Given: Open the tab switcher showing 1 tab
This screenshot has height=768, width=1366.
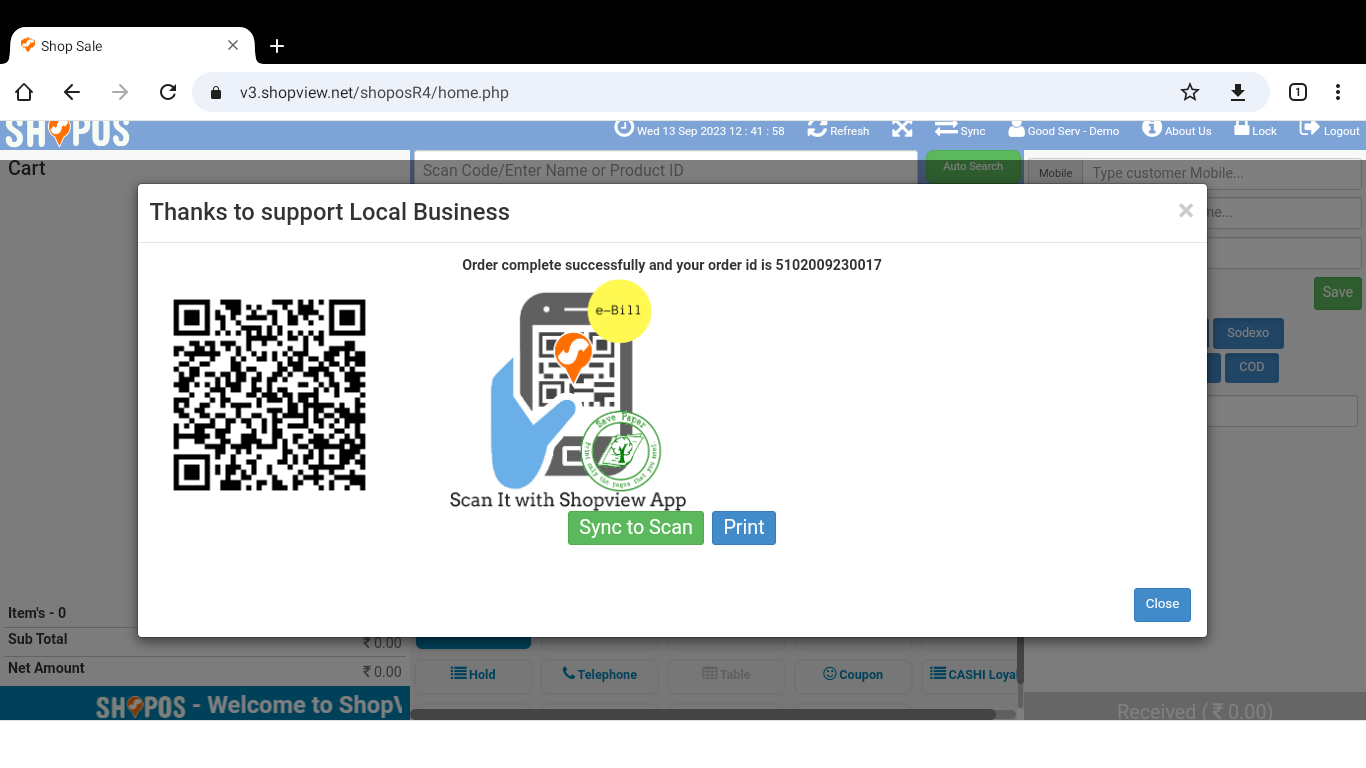Looking at the screenshot, I should pos(1297,92).
